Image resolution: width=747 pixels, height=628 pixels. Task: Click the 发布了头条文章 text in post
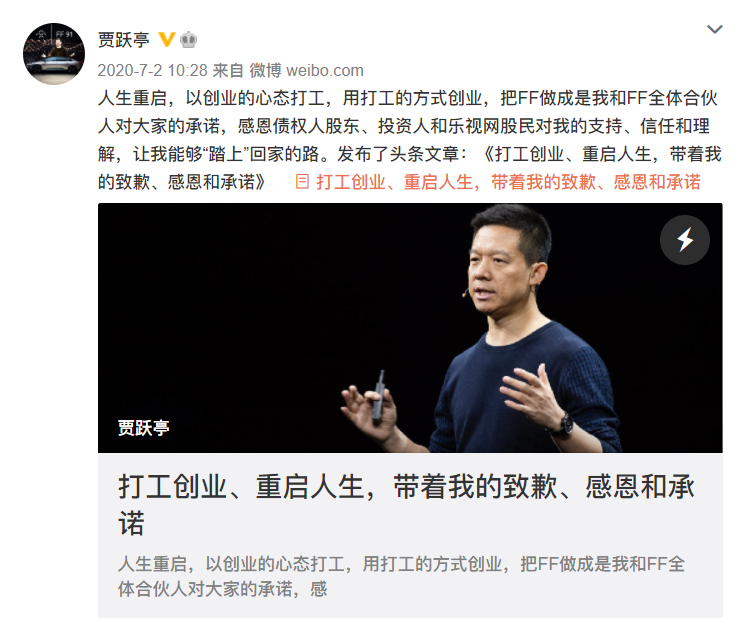pos(398,154)
